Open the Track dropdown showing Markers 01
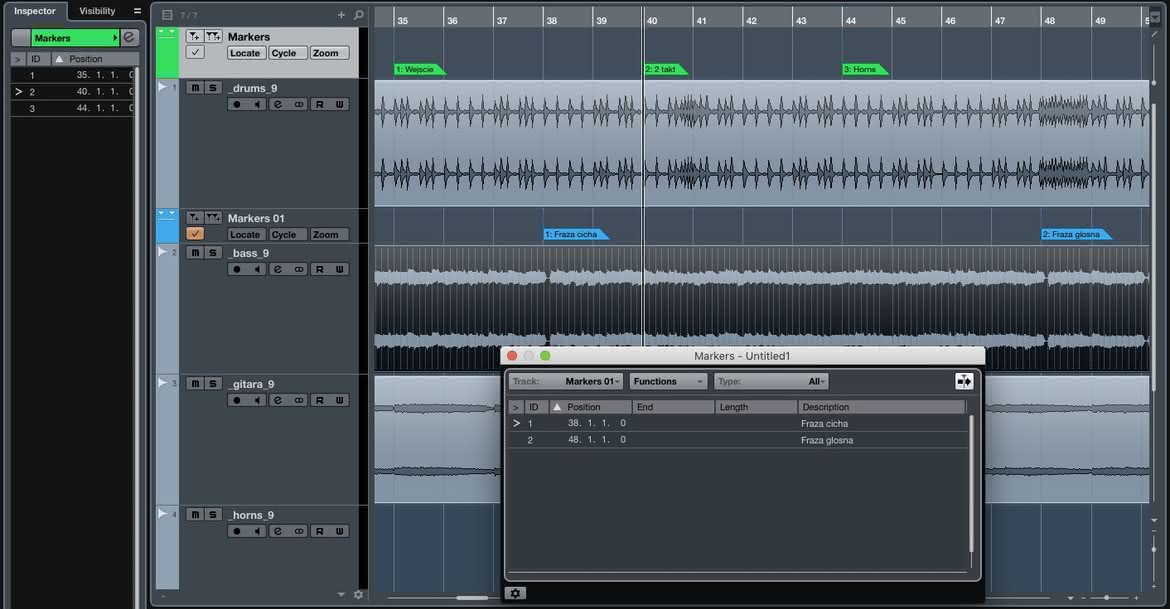Viewport: 1170px width, 609px height. pos(566,381)
